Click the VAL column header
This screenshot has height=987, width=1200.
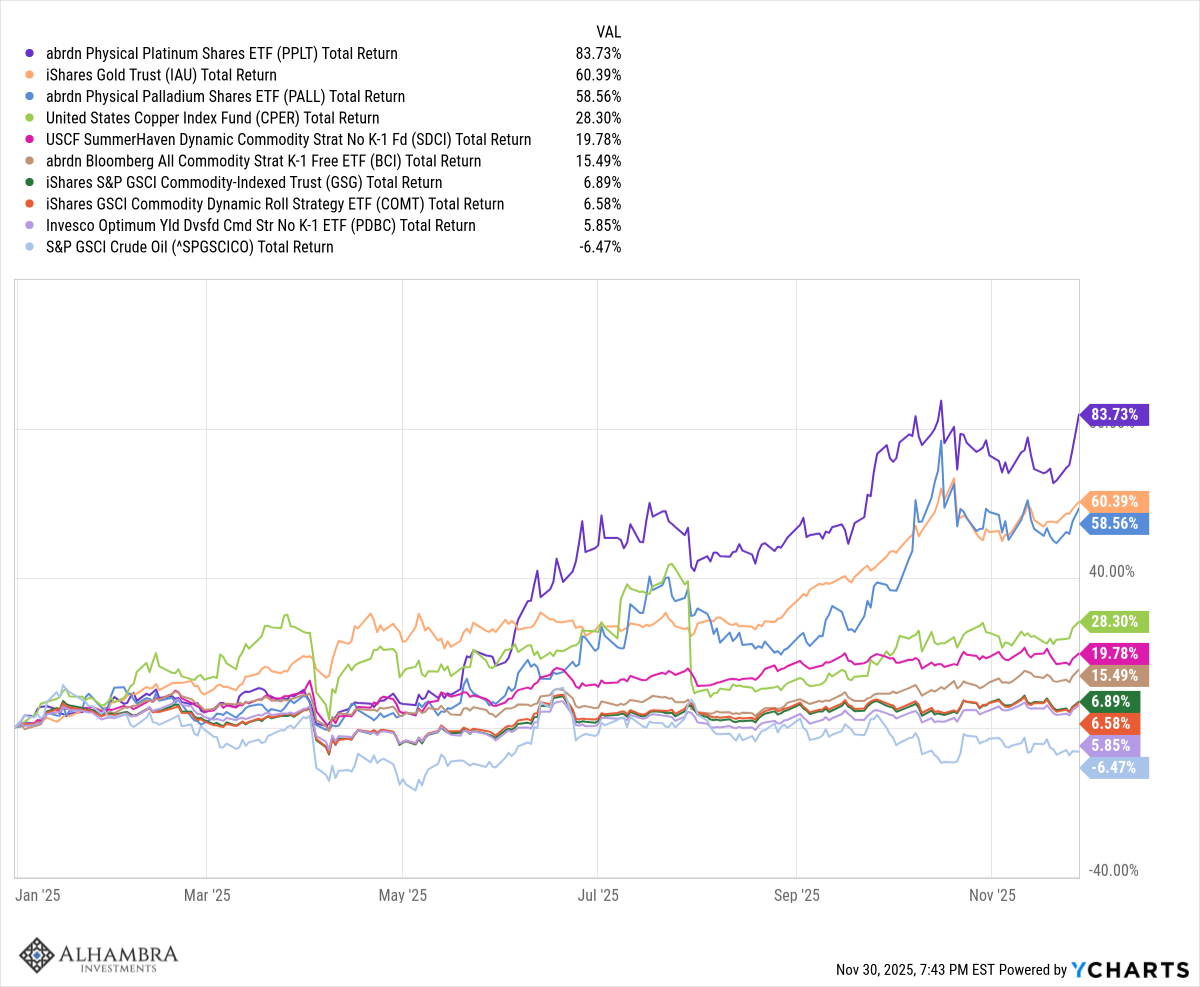608,32
